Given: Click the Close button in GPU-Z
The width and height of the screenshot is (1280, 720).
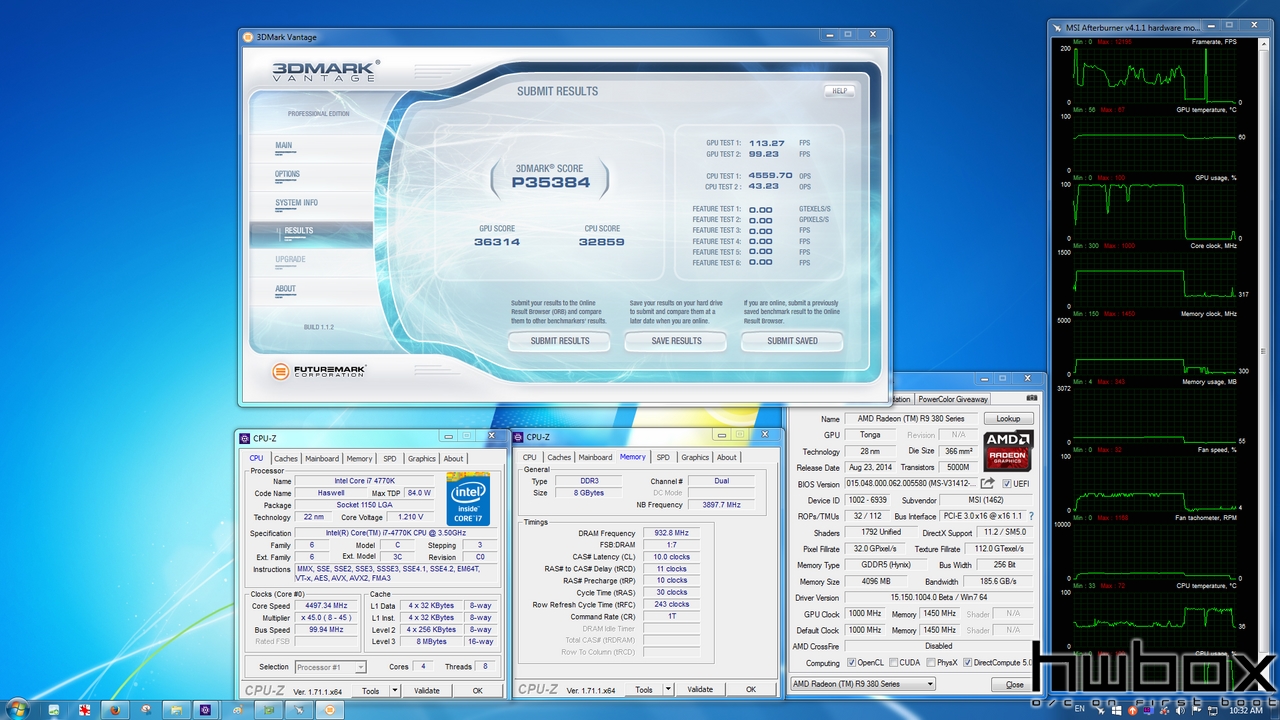Looking at the screenshot, I should coord(1014,684).
